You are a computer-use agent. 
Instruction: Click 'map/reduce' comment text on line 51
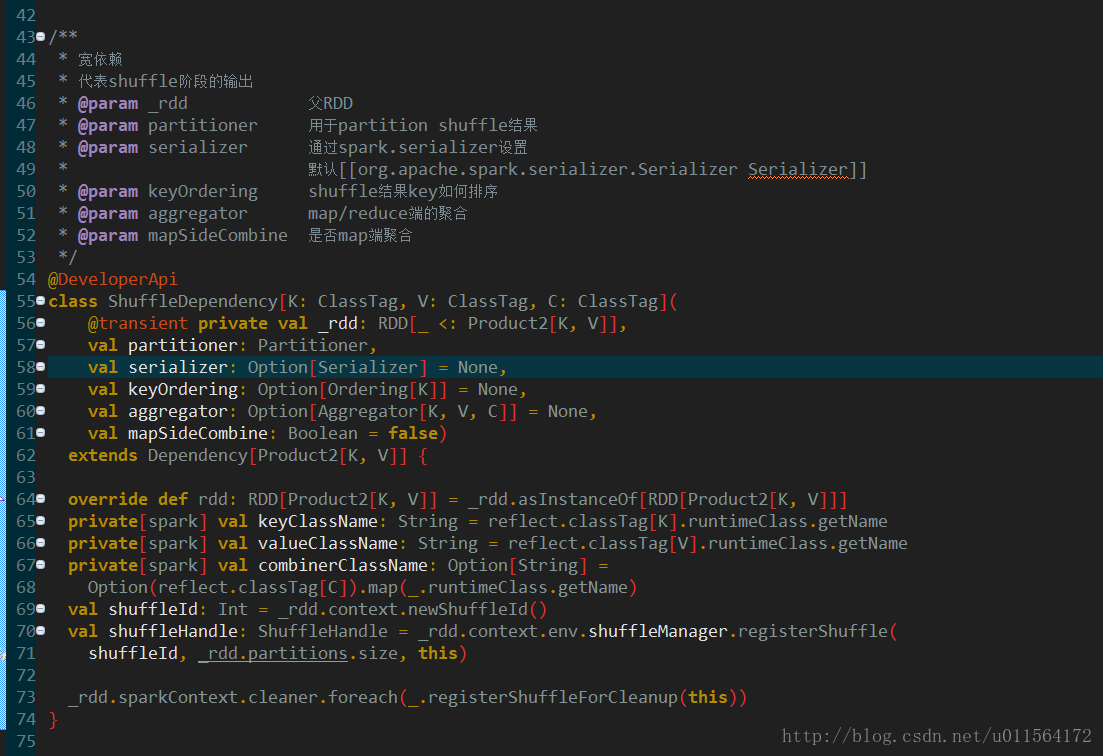pos(358,213)
